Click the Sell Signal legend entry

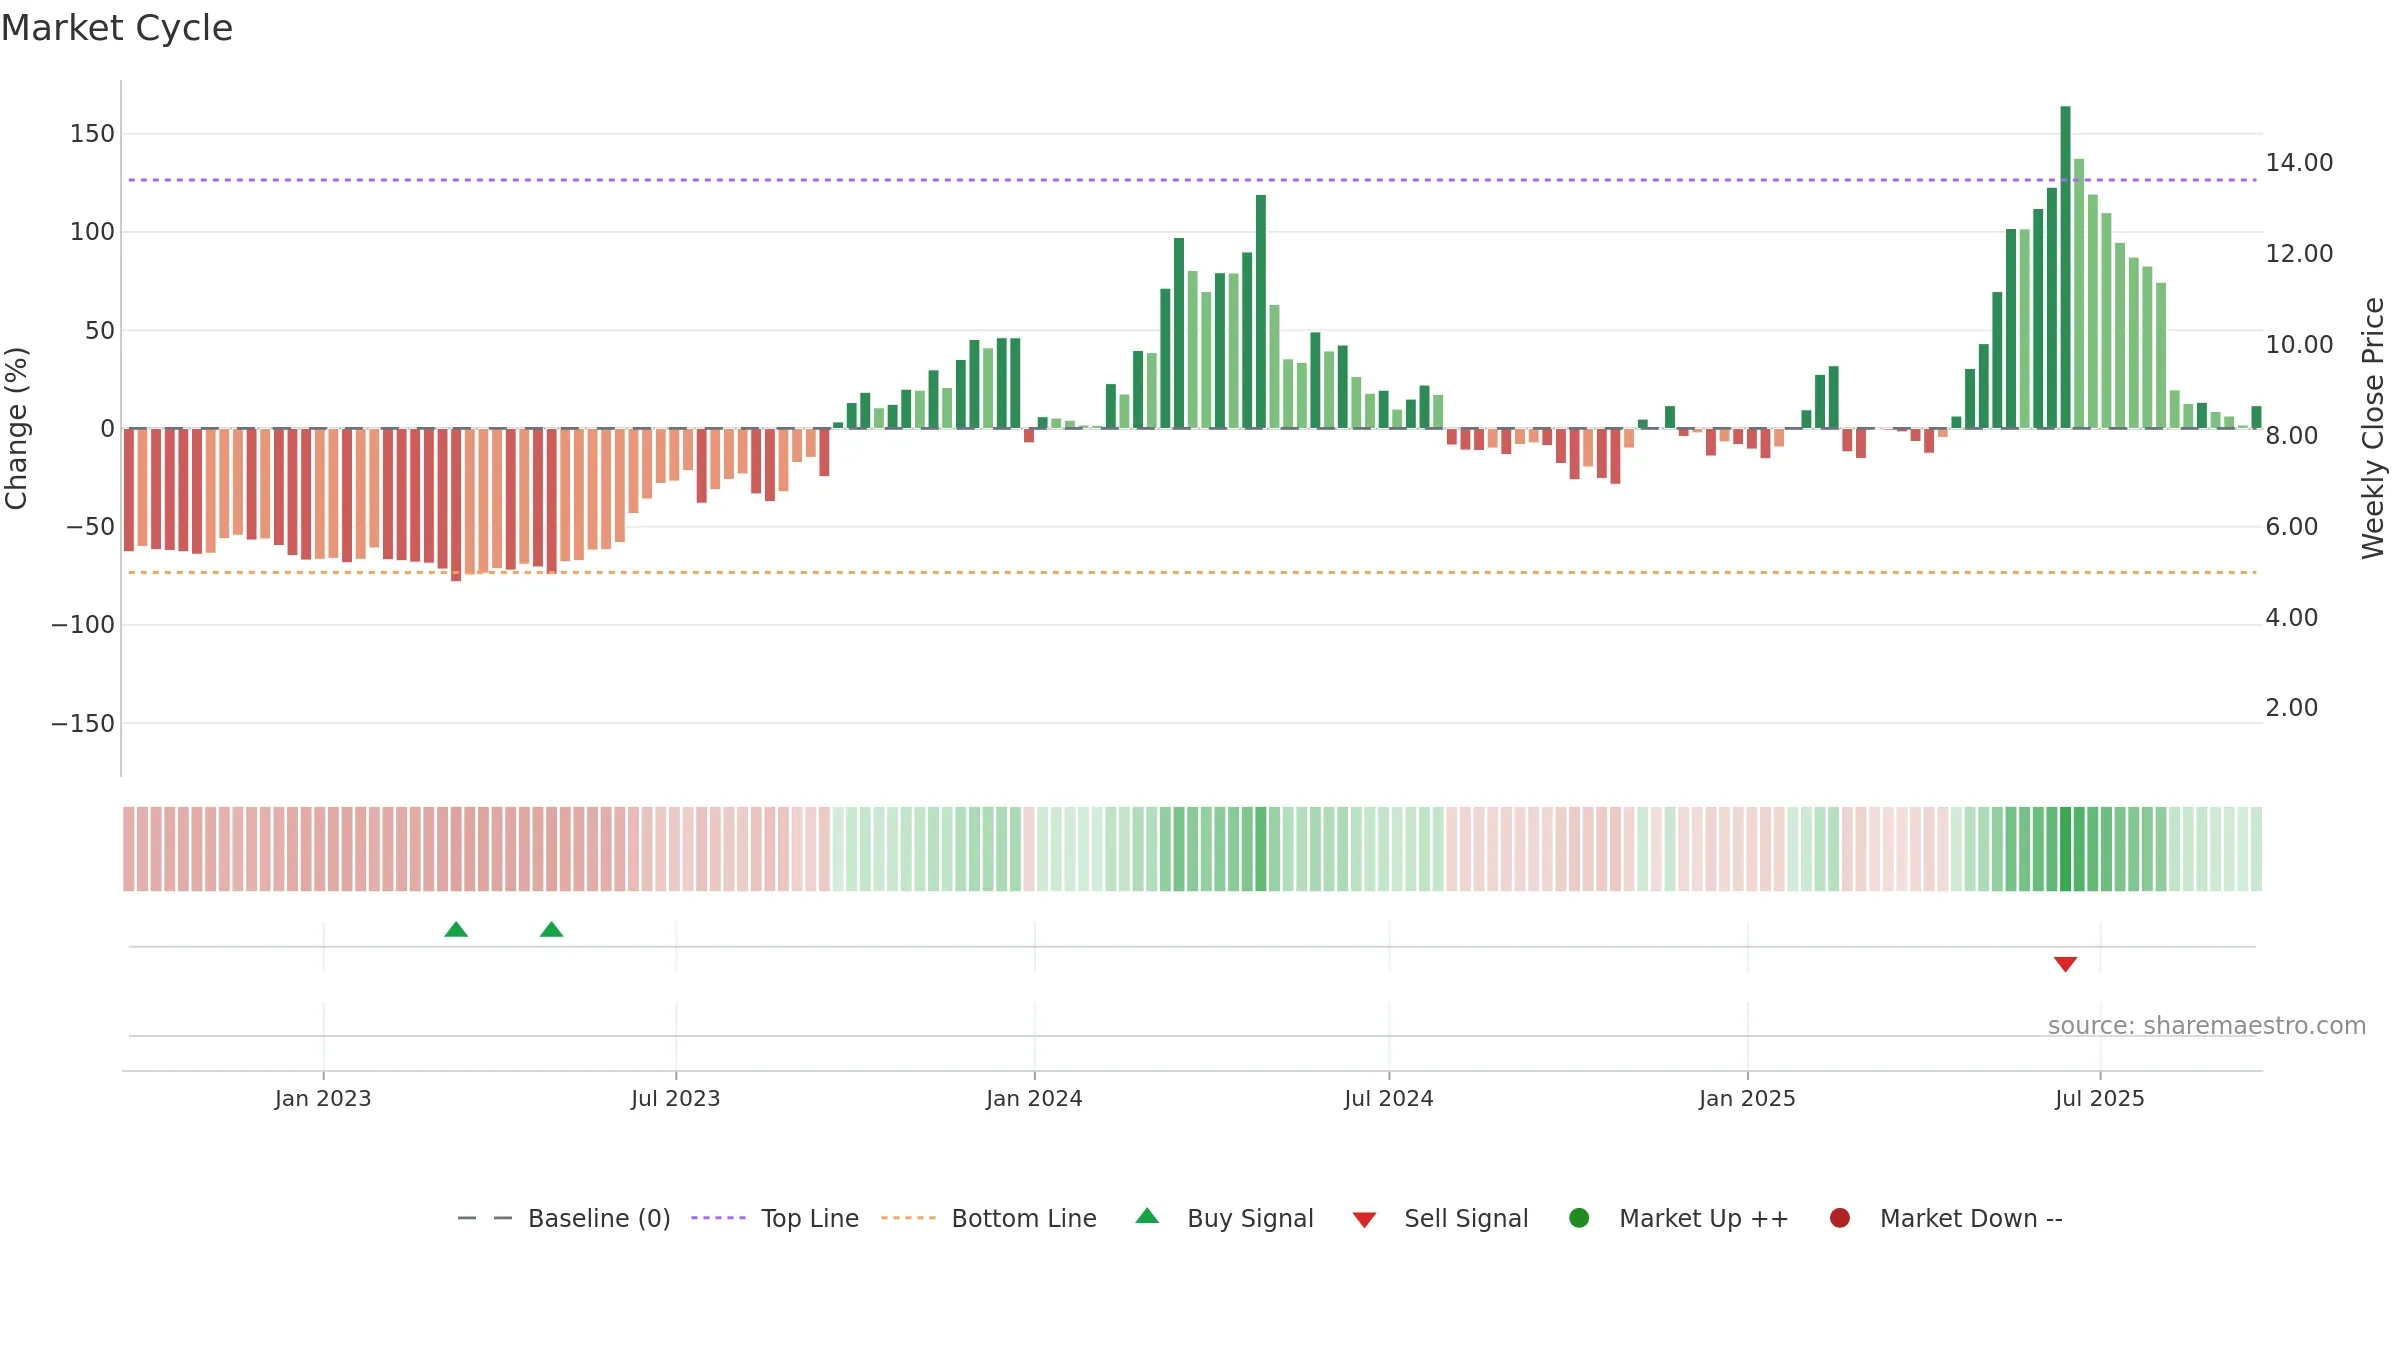click(x=1440, y=1218)
